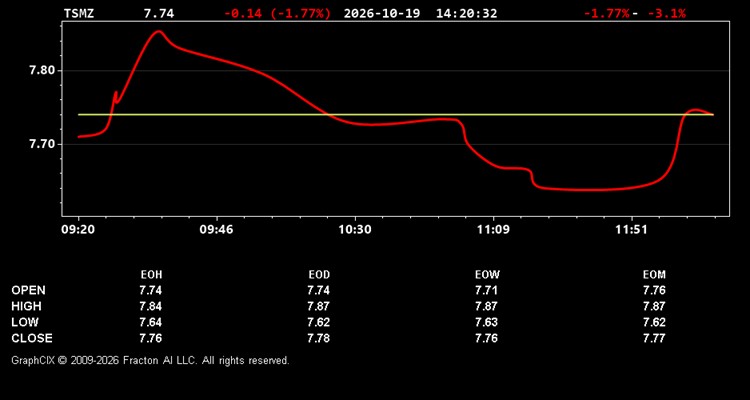This screenshot has width=750, height=400.
Task: Click the yellow reference price line
Action: 396,115
